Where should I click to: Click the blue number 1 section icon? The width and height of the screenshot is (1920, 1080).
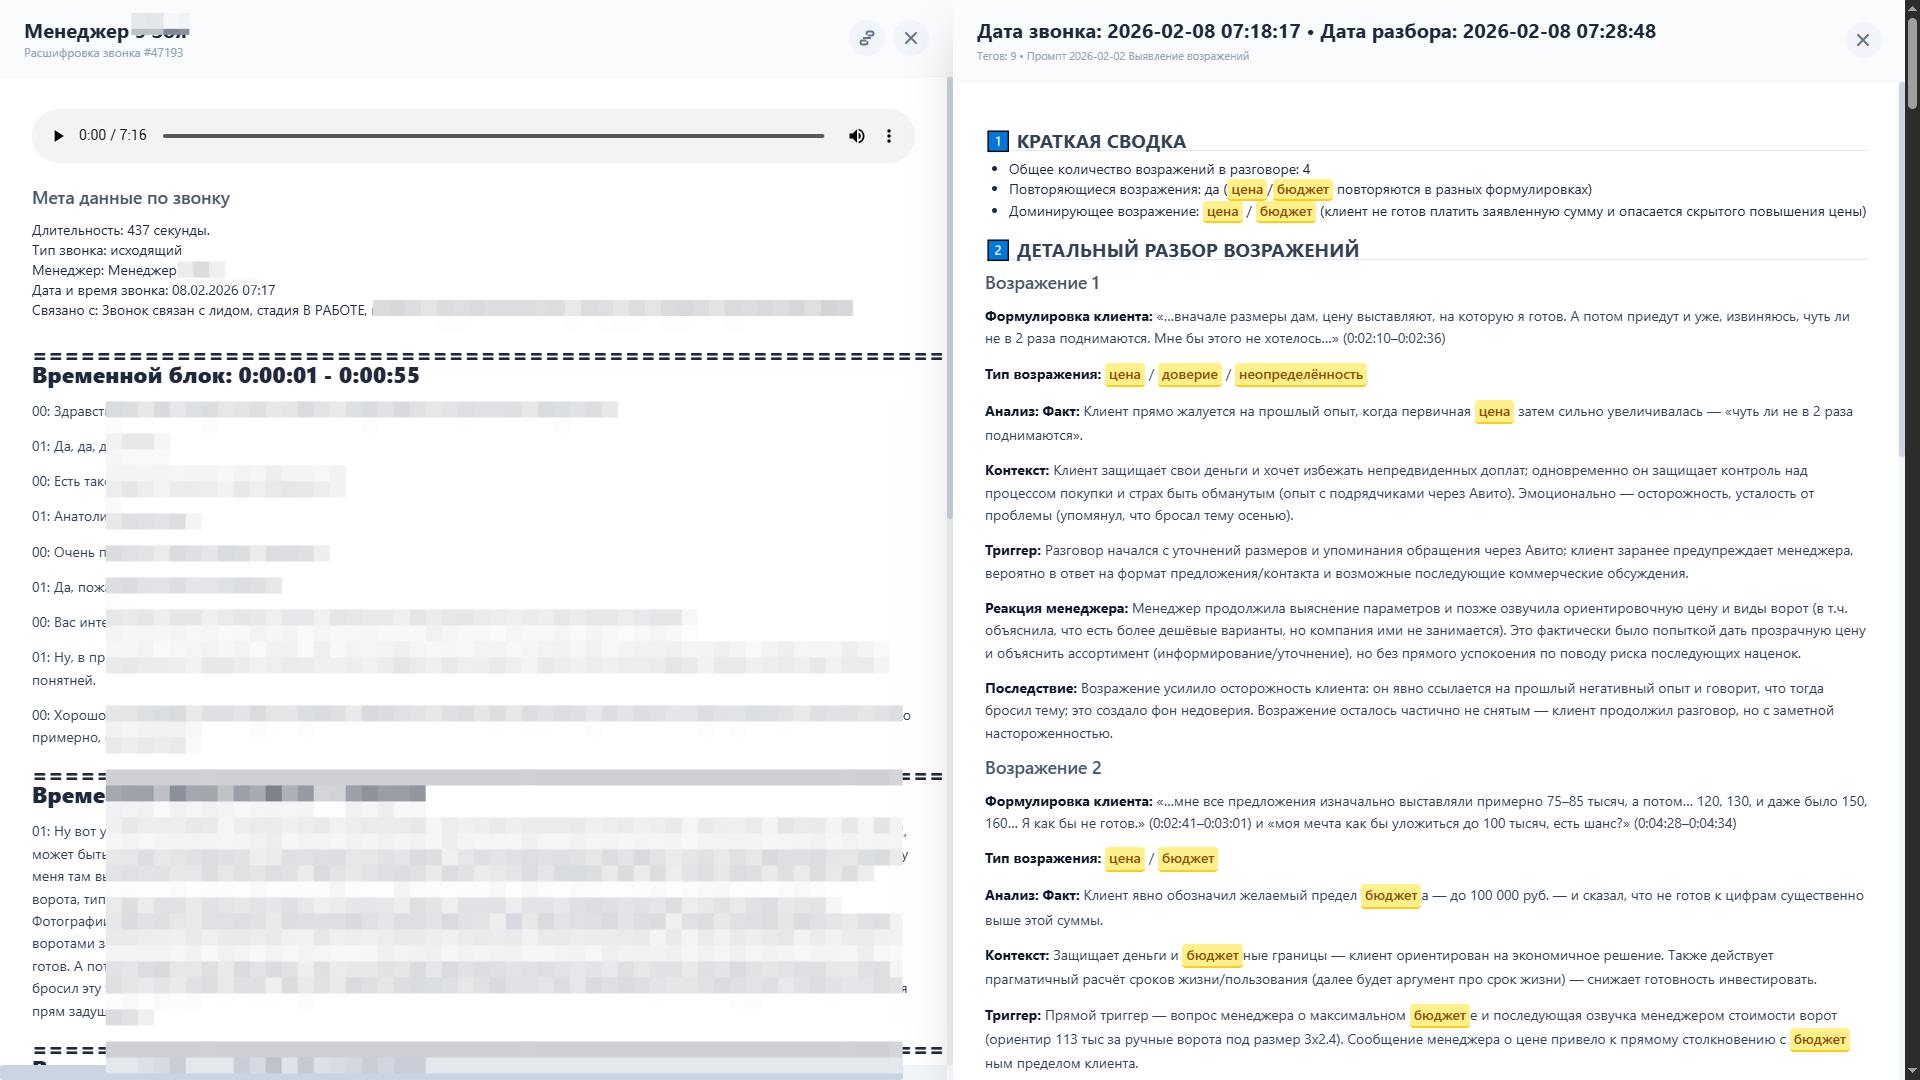tap(997, 141)
